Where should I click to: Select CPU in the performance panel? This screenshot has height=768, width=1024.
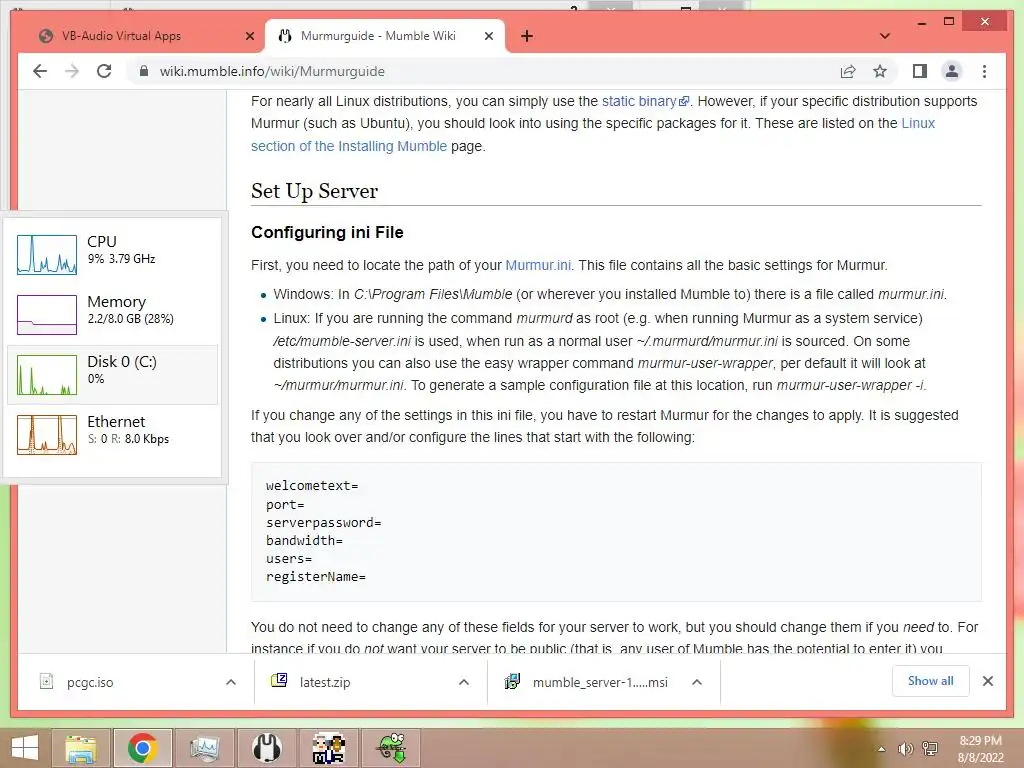click(x=112, y=254)
